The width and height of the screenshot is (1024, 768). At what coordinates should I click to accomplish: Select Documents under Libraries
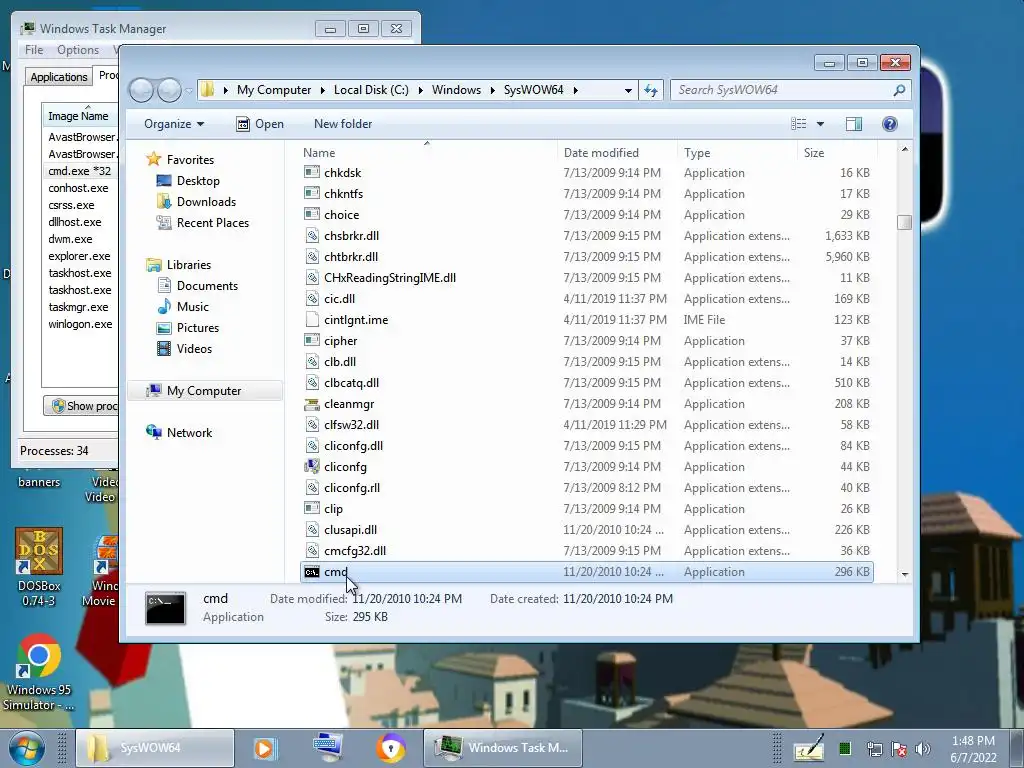click(x=207, y=286)
